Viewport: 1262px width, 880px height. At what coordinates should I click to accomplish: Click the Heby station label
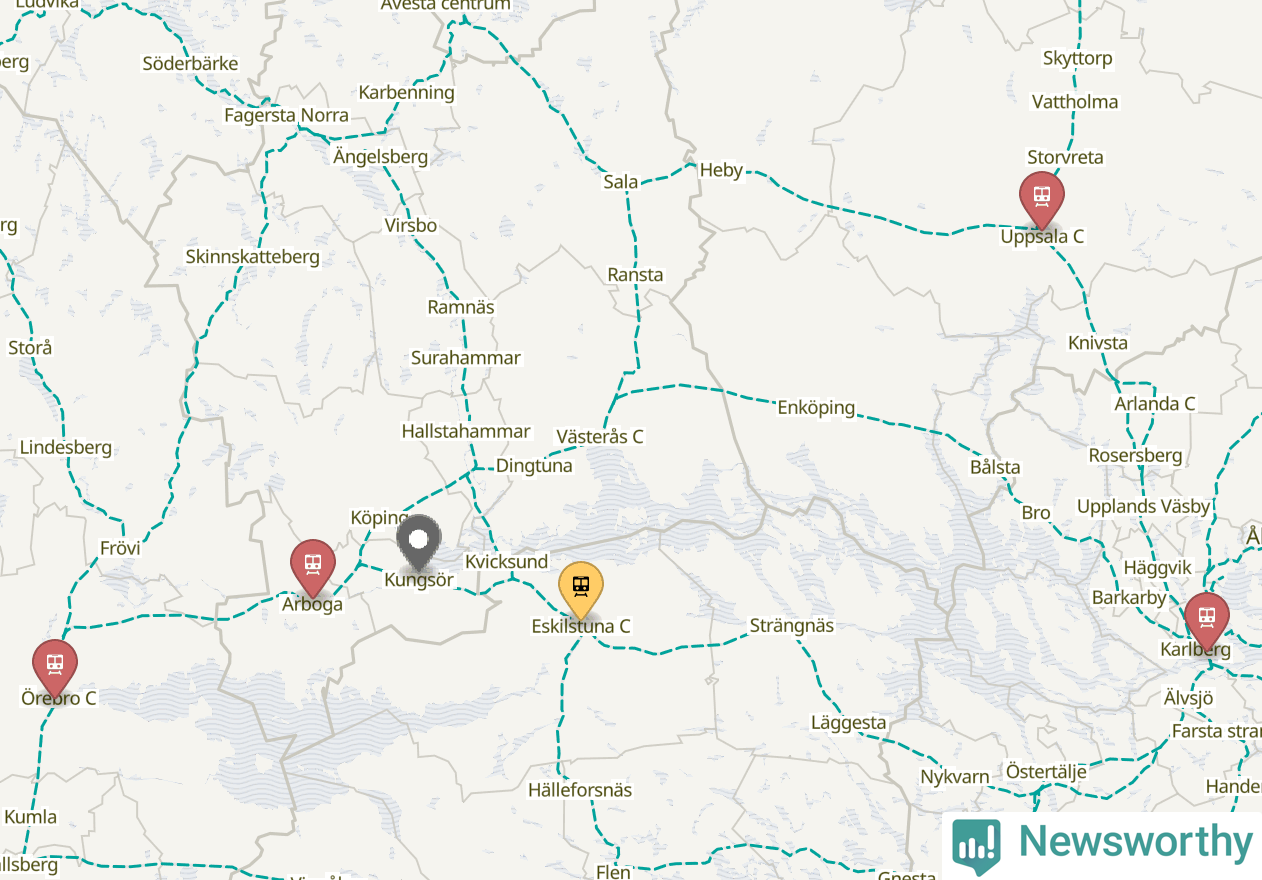pos(721,170)
